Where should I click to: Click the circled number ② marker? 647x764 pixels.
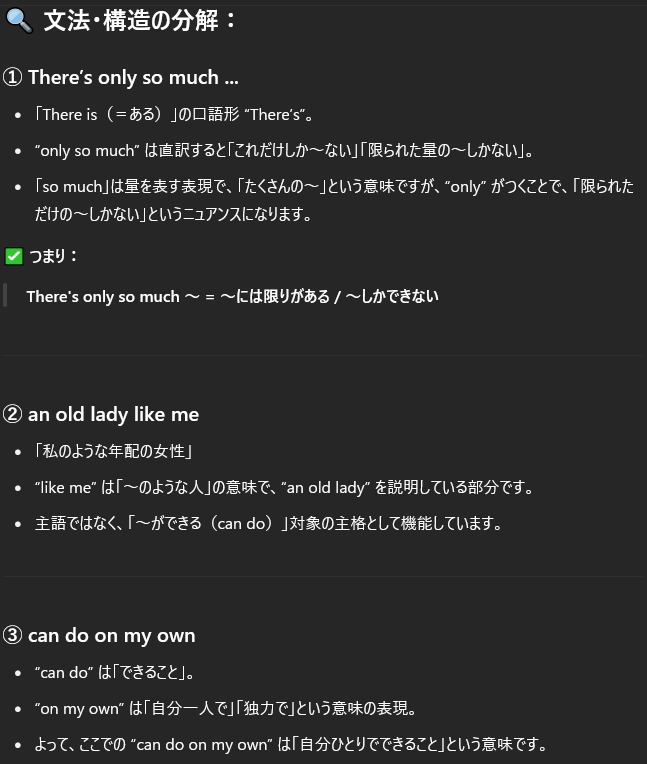click(12, 414)
